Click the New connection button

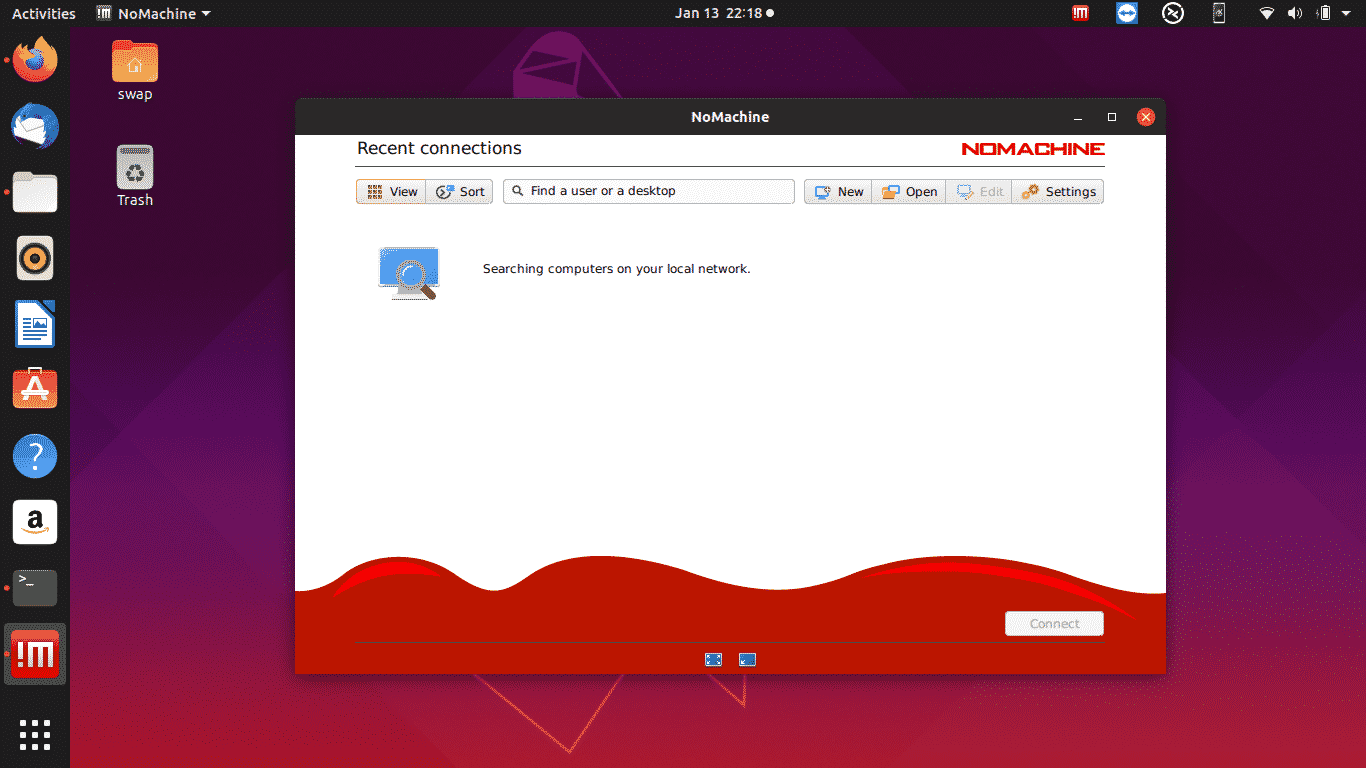tap(838, 192)
